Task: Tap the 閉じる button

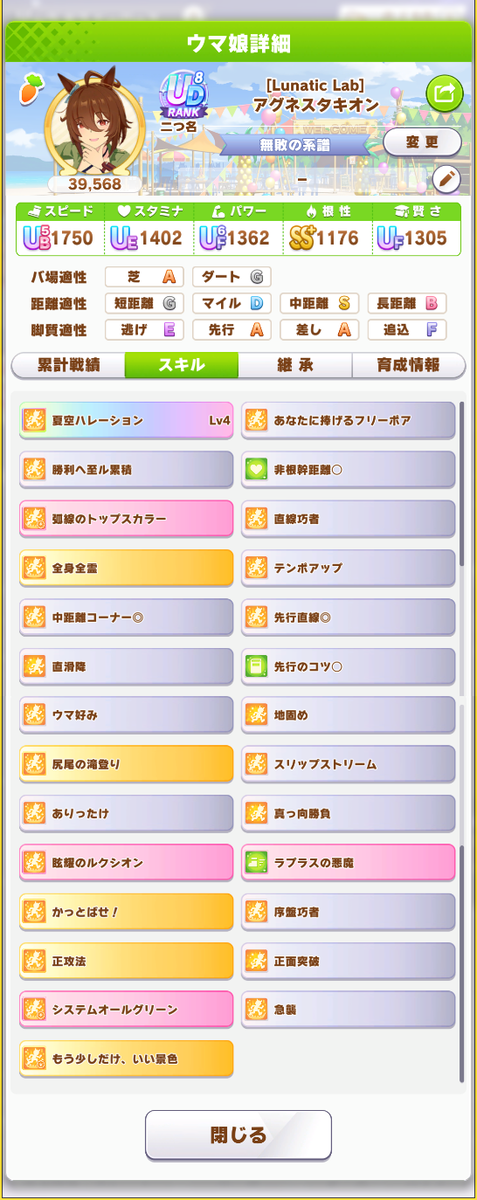Action: [x=238, y=1135]
